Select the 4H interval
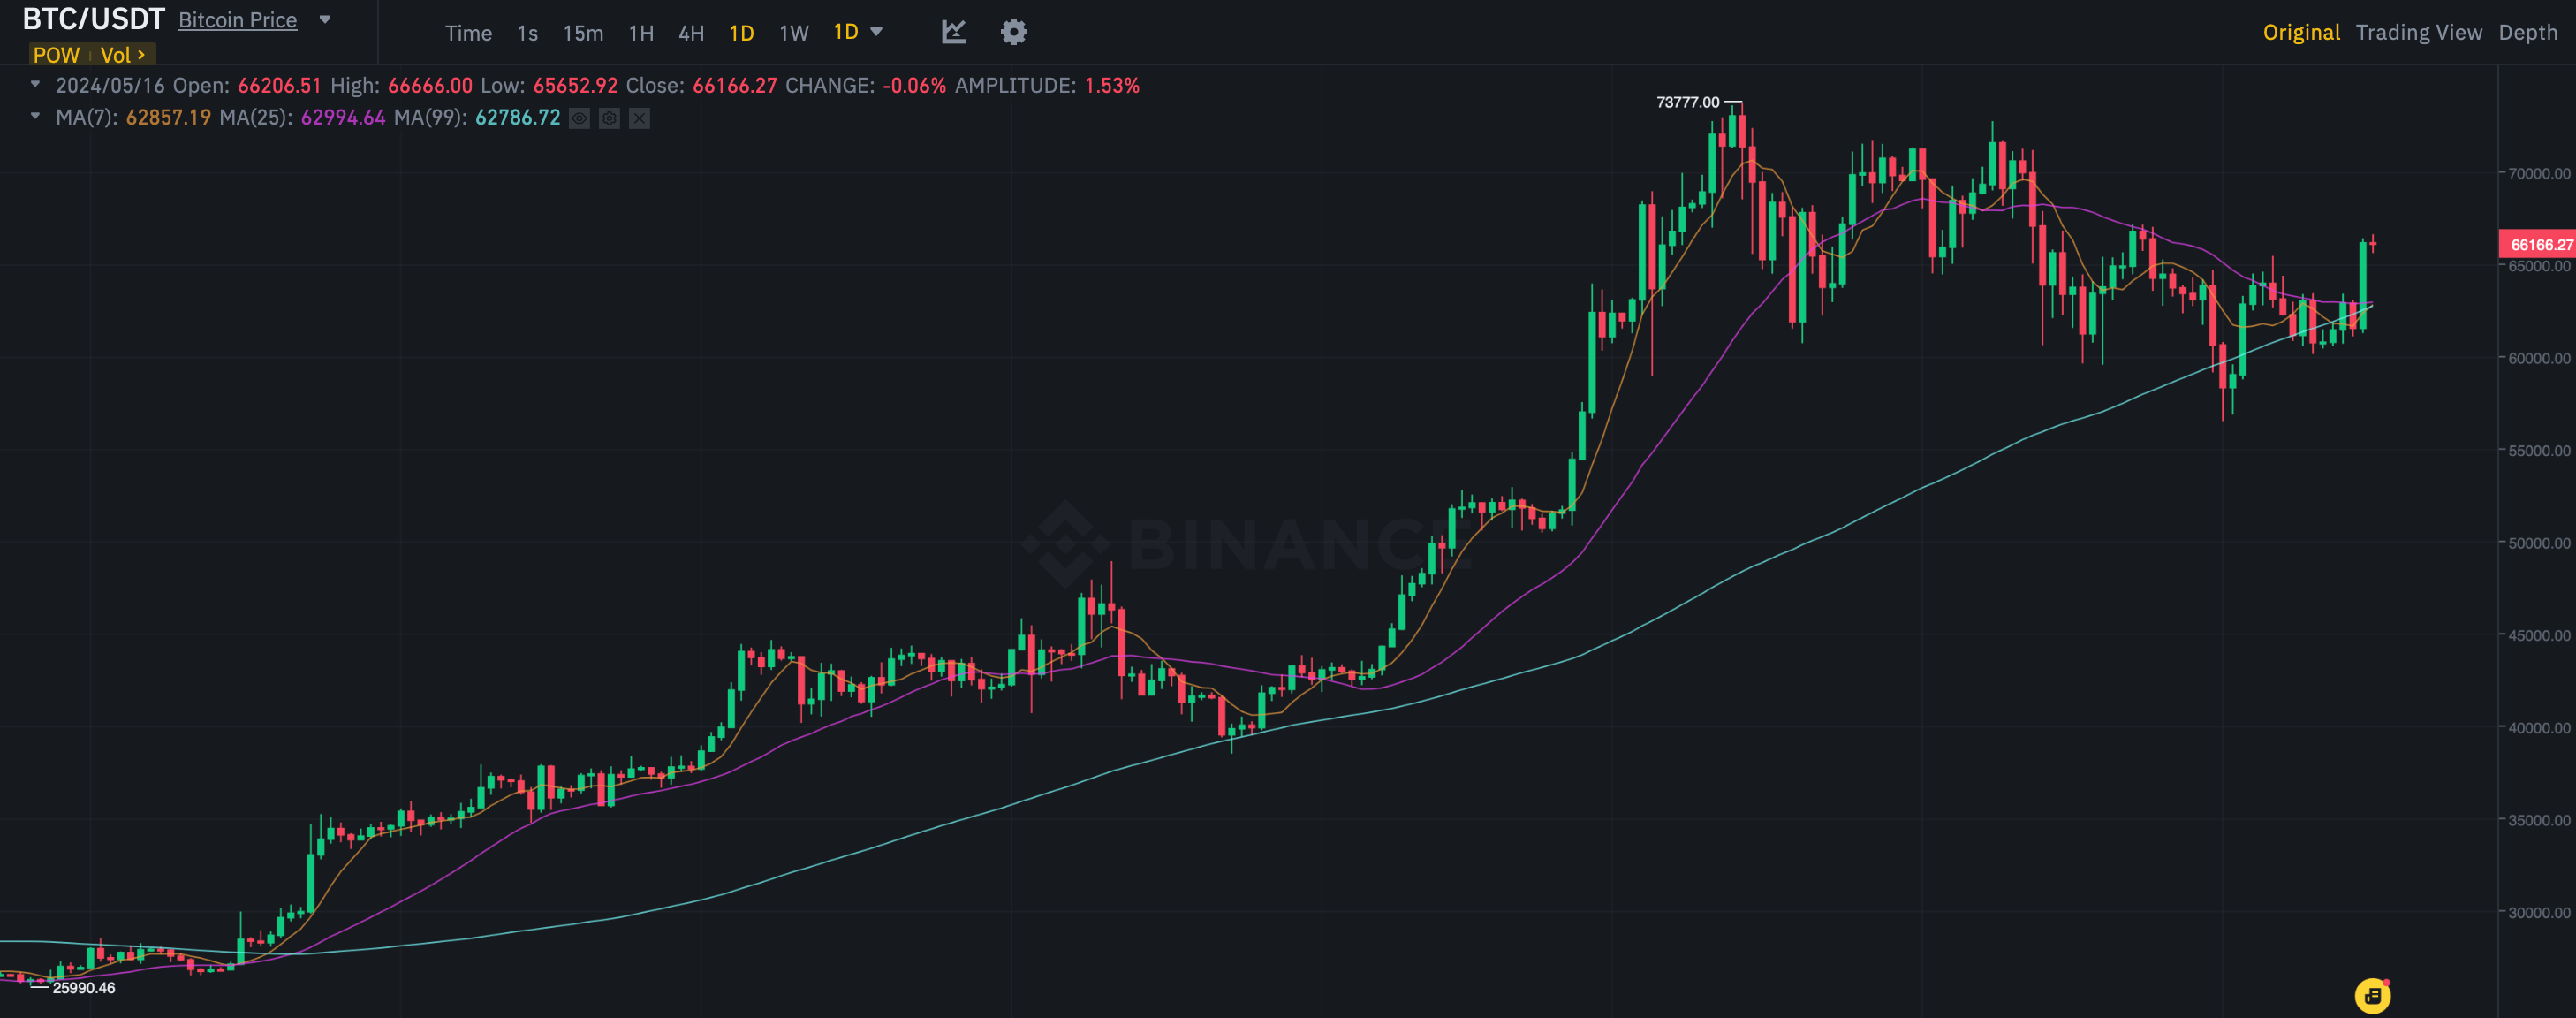This screenshot has height=1018, width=2576. 691,33
